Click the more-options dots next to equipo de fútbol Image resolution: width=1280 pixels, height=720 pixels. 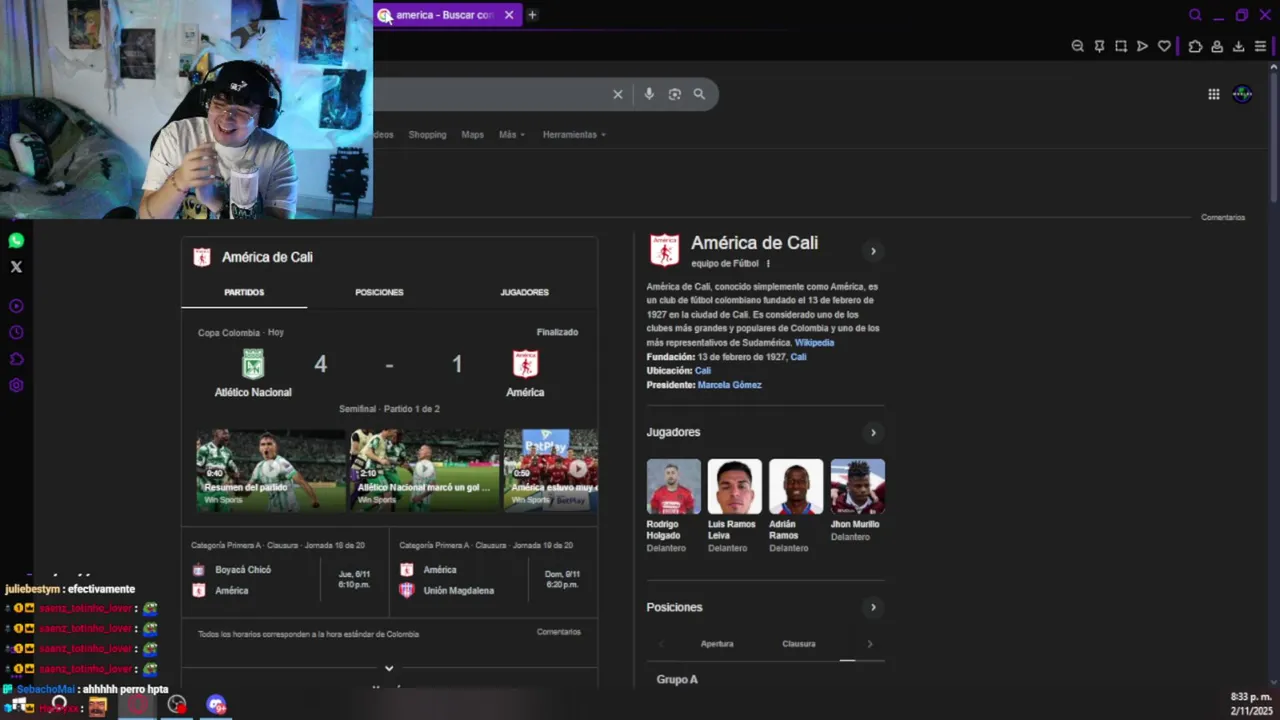(x=768, y=264)
